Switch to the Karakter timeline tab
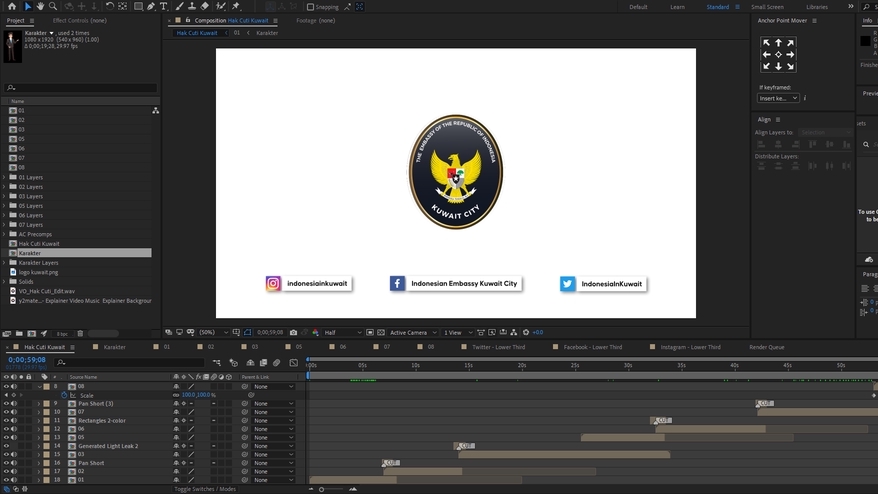Image resolution: width=878 pixels, height=494 pixels. [114, 347]
